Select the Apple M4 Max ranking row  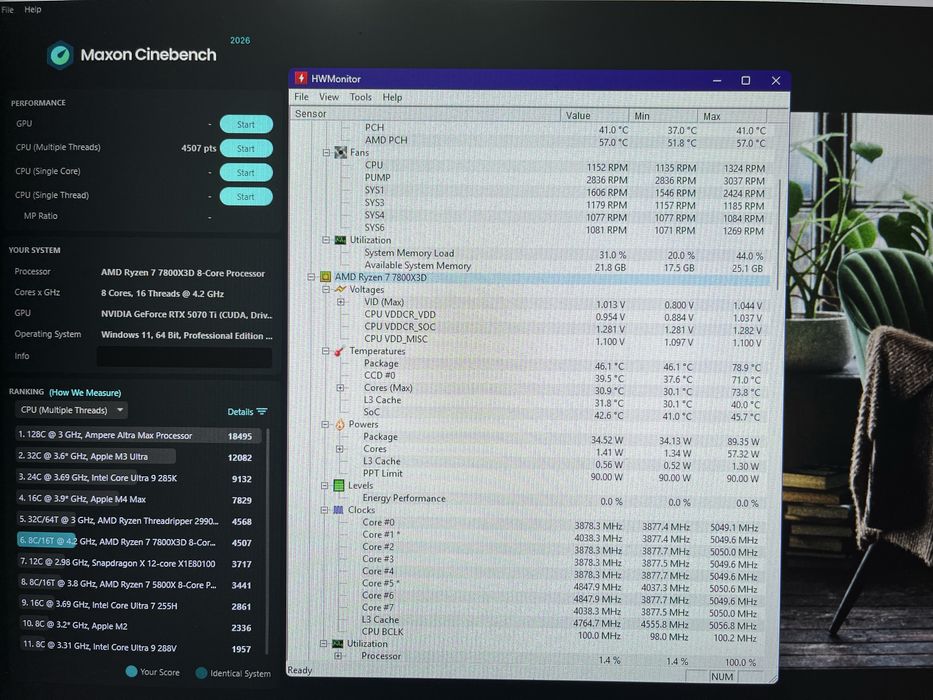pos(138,500)
